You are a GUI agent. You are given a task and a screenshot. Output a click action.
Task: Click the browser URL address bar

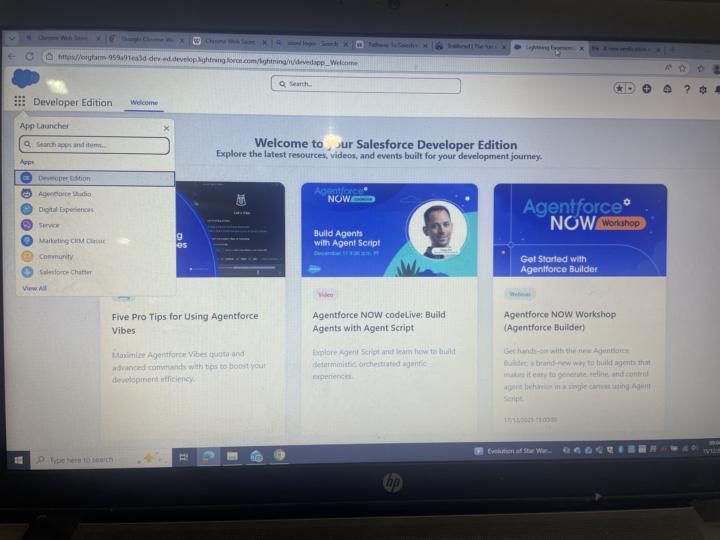tap(207, 60)
